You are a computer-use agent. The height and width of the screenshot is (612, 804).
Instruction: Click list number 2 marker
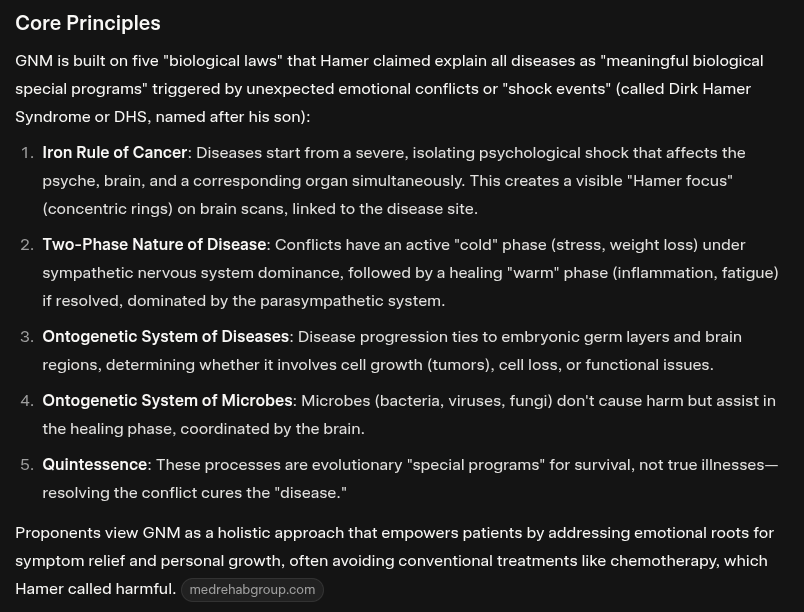[27, 245]
